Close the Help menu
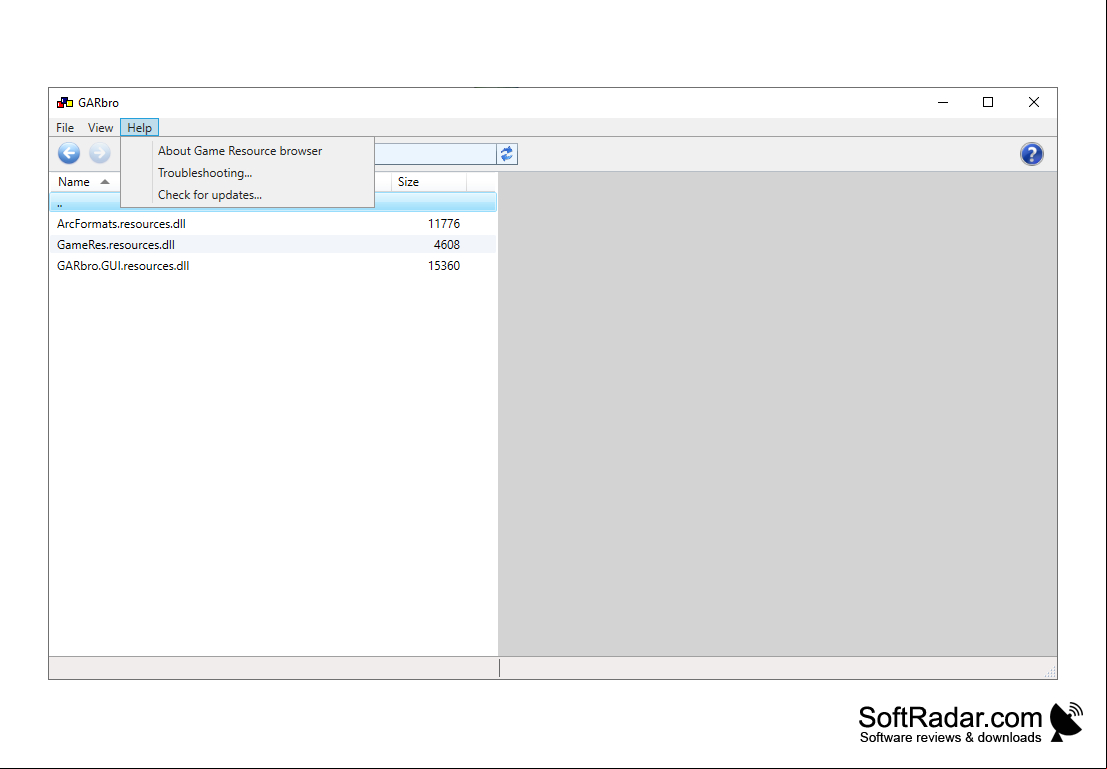Image resolution: width=1107 pixels, height=769 pixels. coord(139,128)
